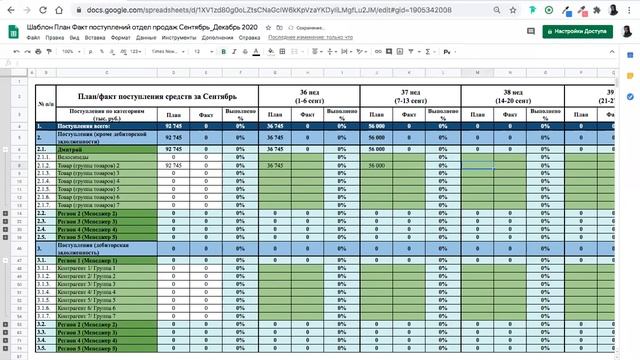This screenshot has width=640, height=360.
Task: Open the Файл menu
Action: pos(33,38)
